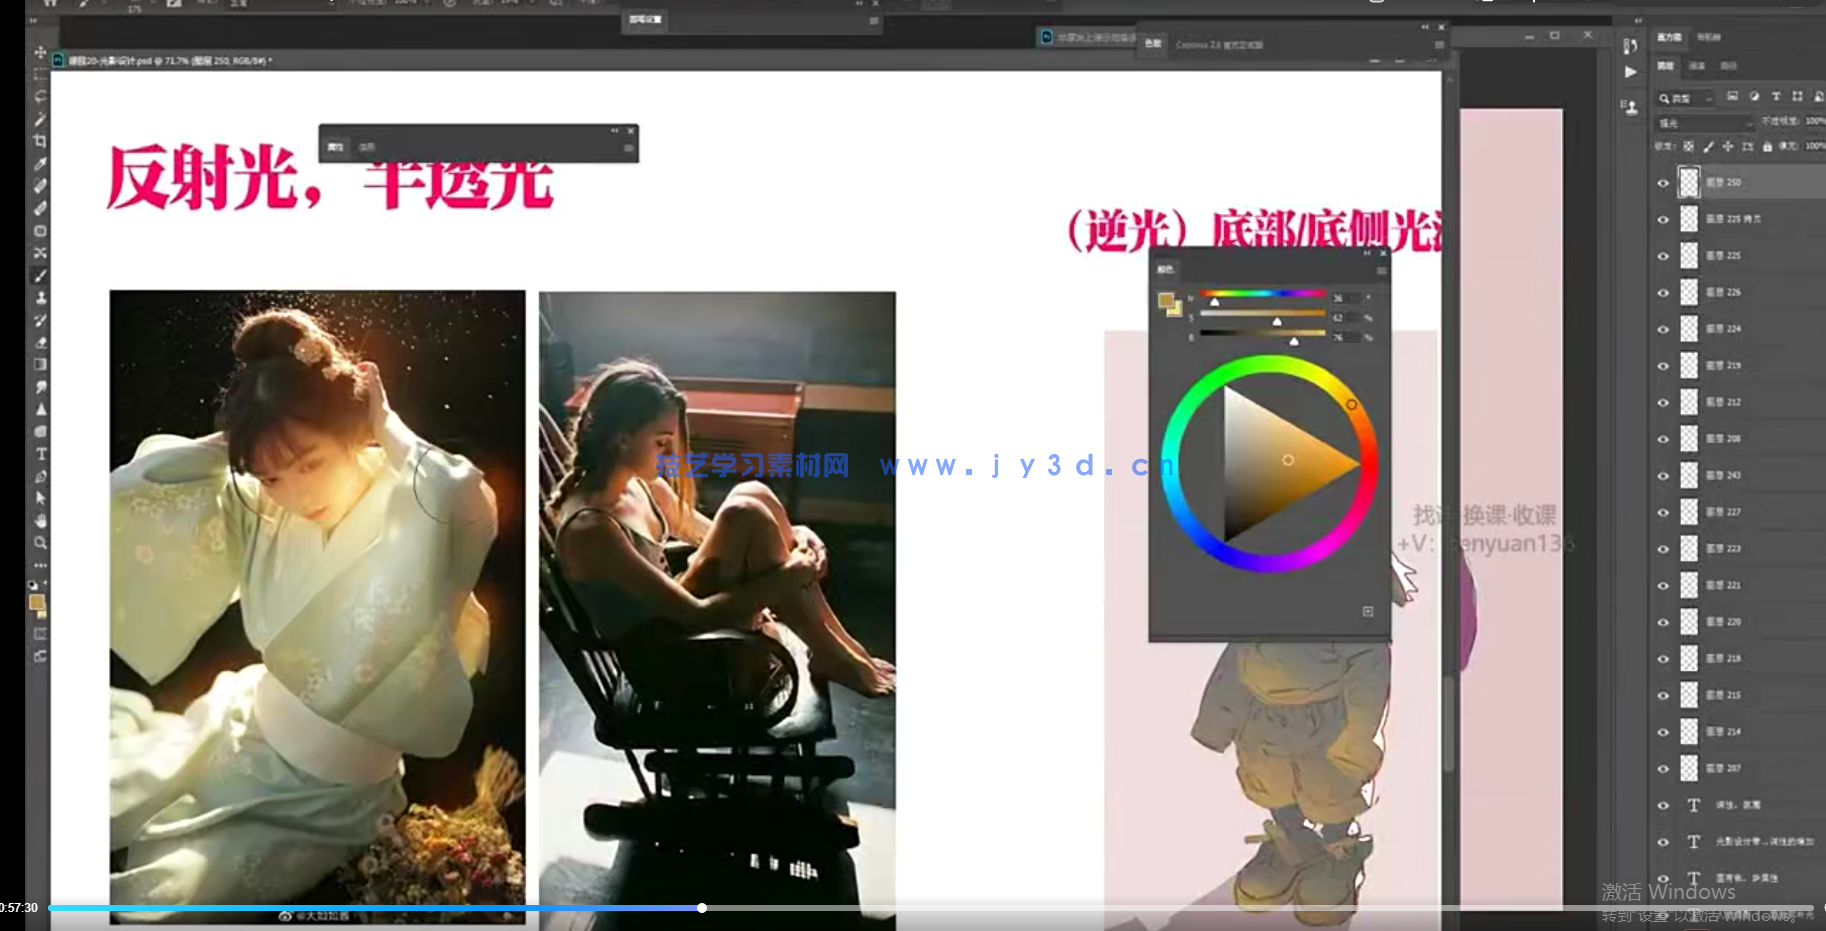Viewport: 1826px width, 931px height.
Task: Open the layer blend mode dropdown
Action: pos(1705,123)
